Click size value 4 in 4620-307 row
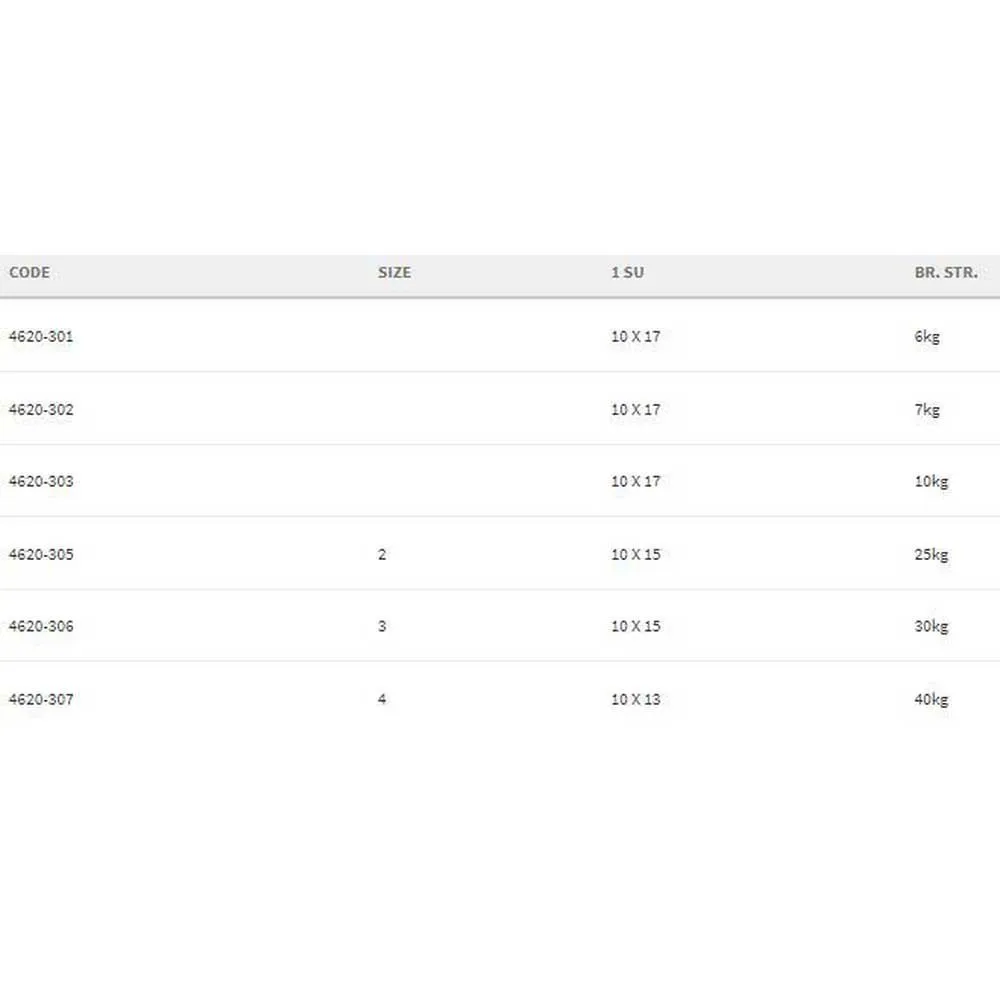 [x=382, y=699]
